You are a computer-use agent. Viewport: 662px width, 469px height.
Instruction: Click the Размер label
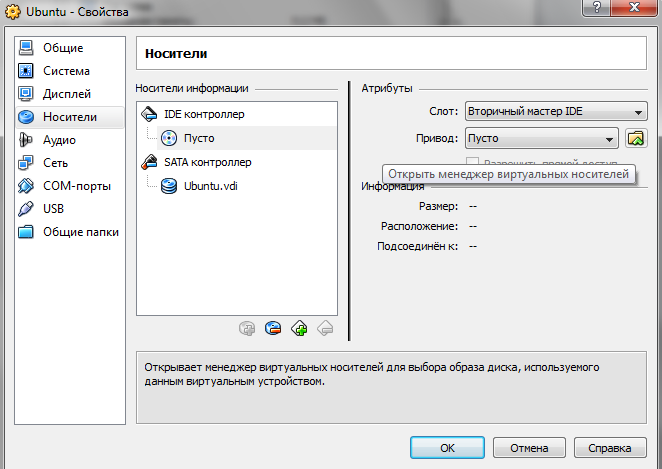[438, 206]
